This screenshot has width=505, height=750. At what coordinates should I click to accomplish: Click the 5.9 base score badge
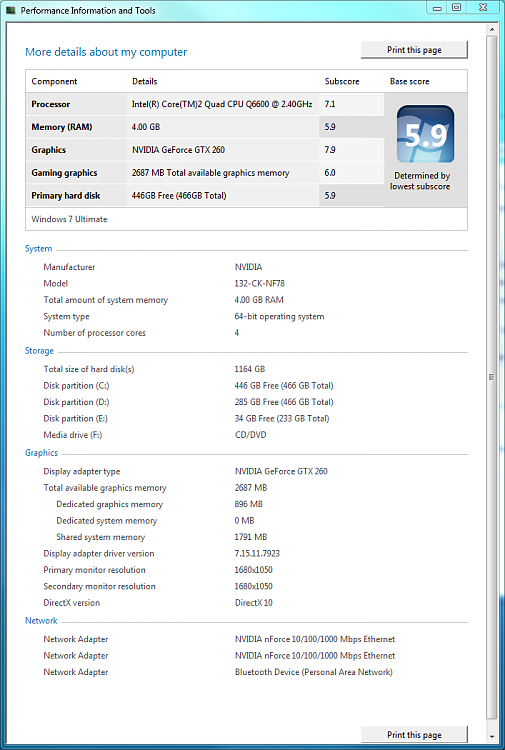pos(426,134)
